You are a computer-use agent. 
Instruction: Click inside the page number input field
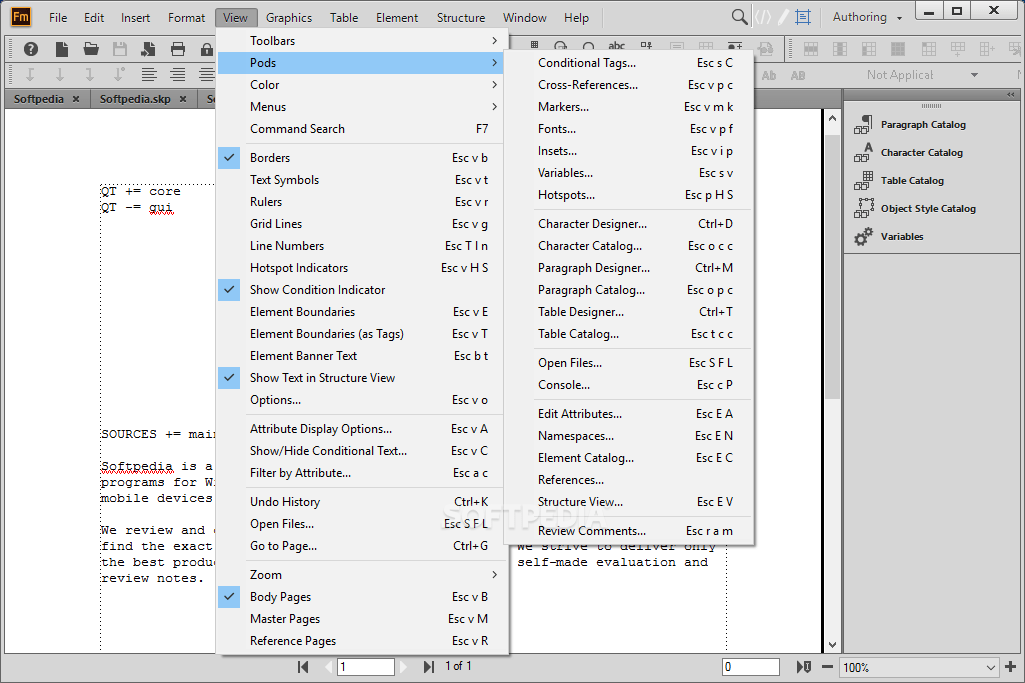click(x=364, y=666)
